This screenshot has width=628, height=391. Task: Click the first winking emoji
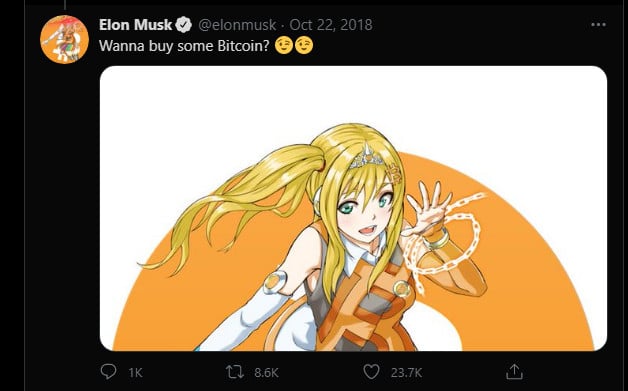(284, 46)
